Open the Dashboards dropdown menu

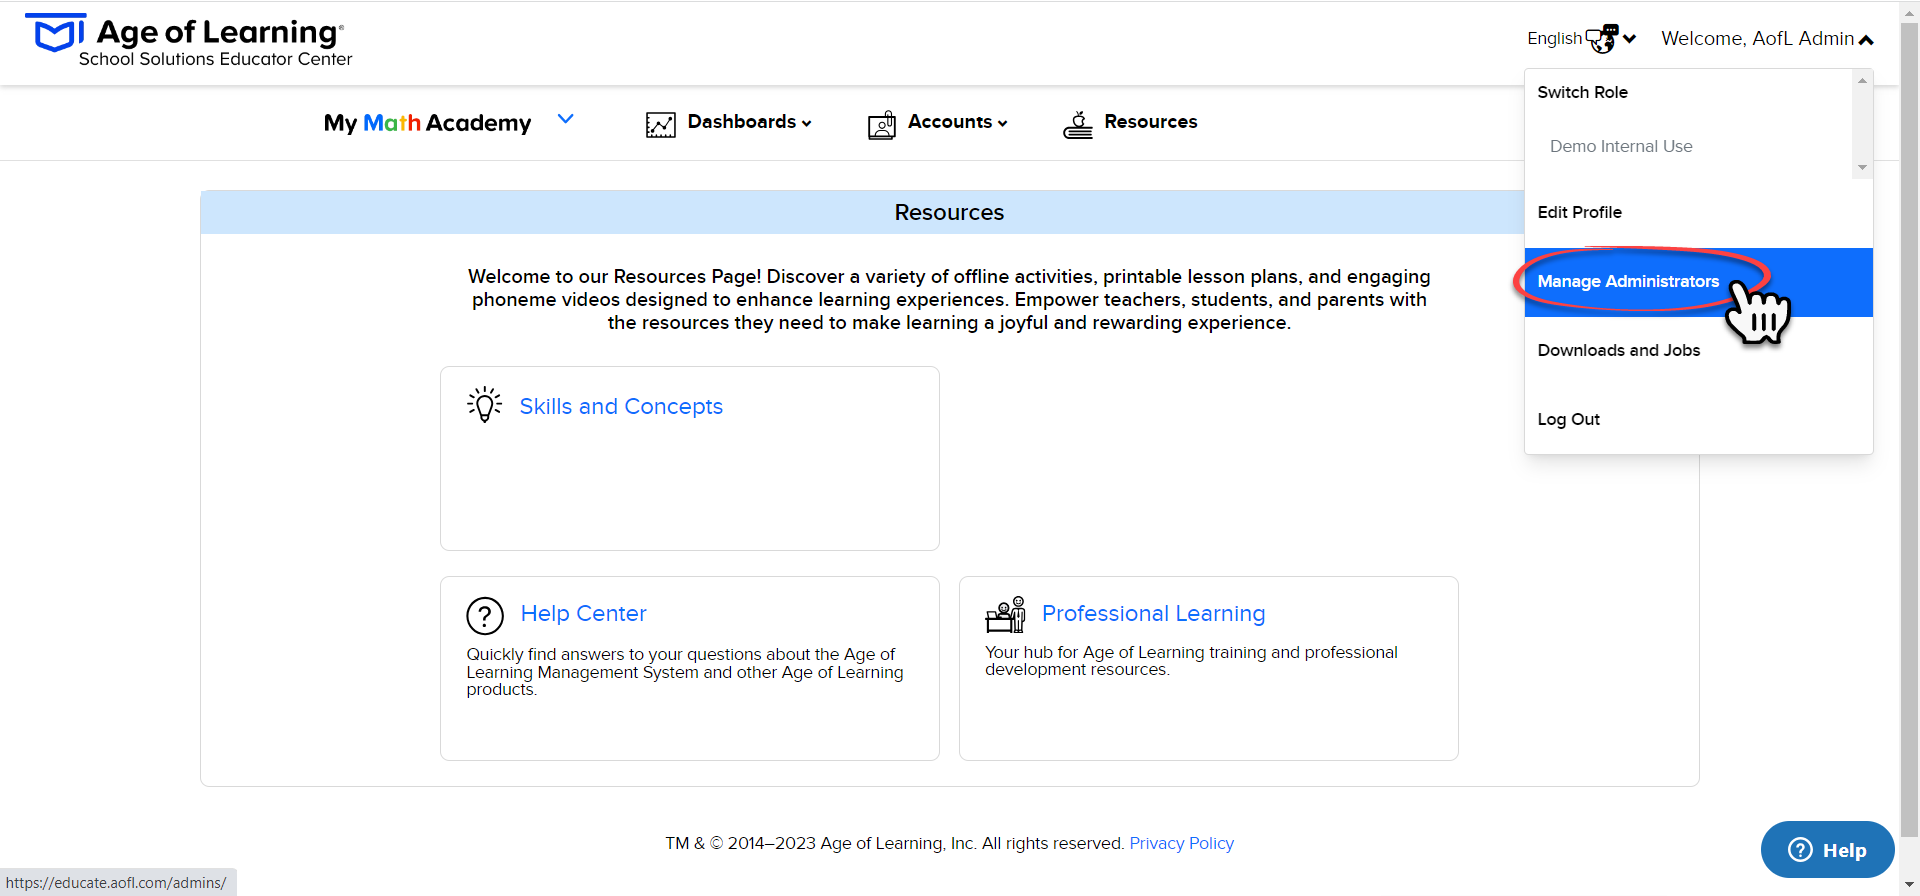pos(749,122)
